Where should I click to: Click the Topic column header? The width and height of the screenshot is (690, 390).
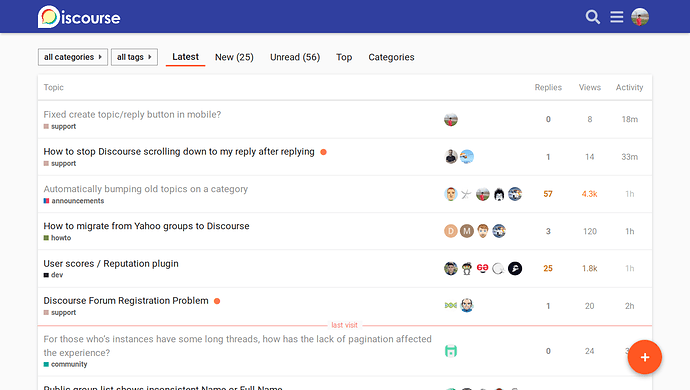pos(54,87)
